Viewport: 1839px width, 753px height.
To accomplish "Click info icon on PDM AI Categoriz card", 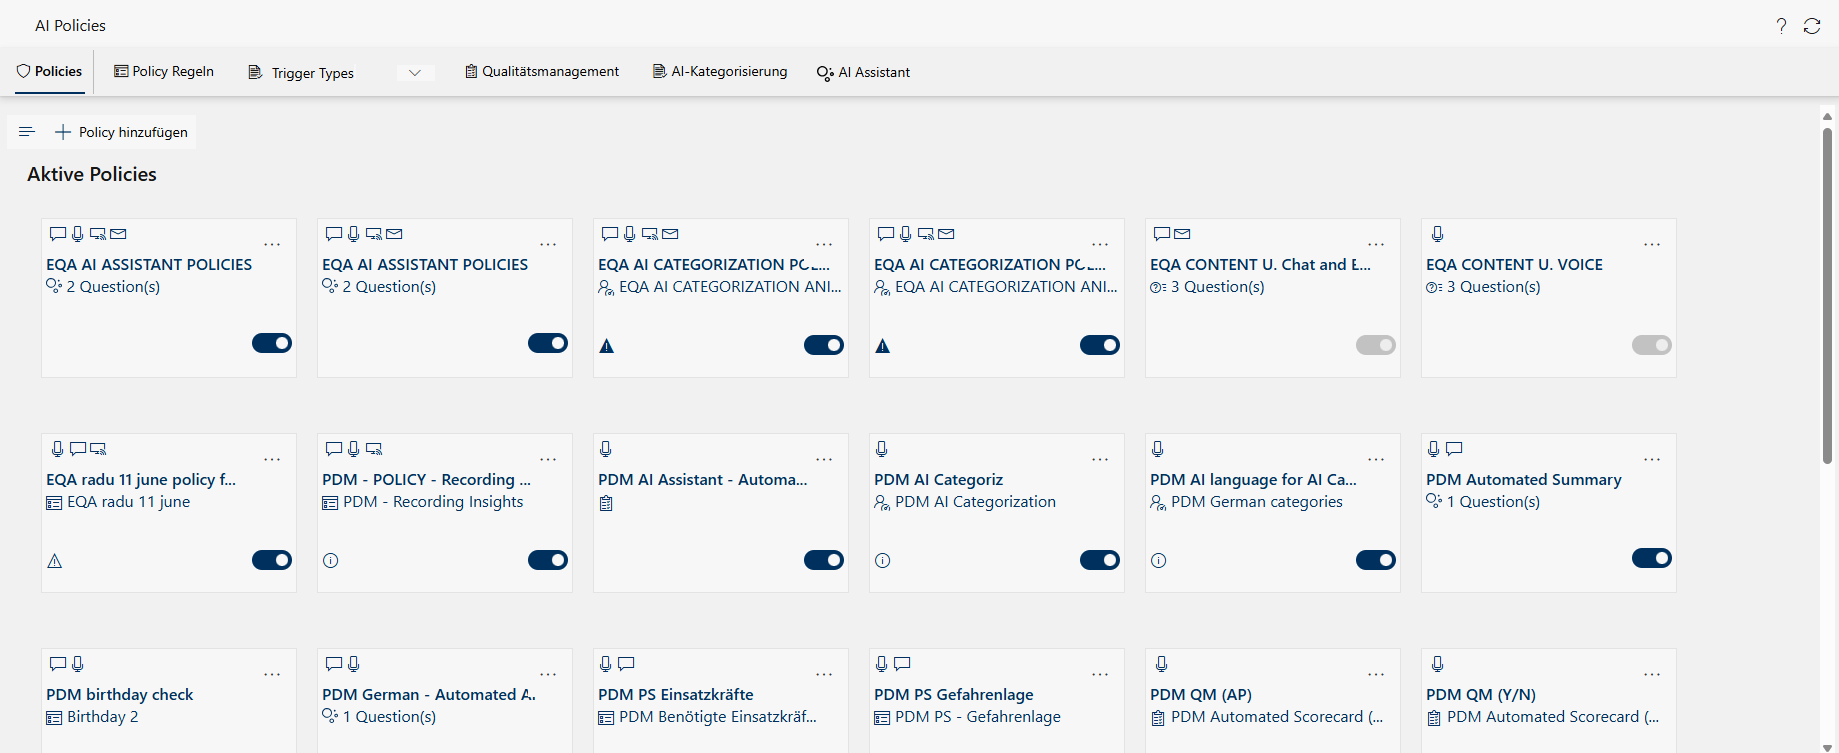I will (x=882, y=561).
